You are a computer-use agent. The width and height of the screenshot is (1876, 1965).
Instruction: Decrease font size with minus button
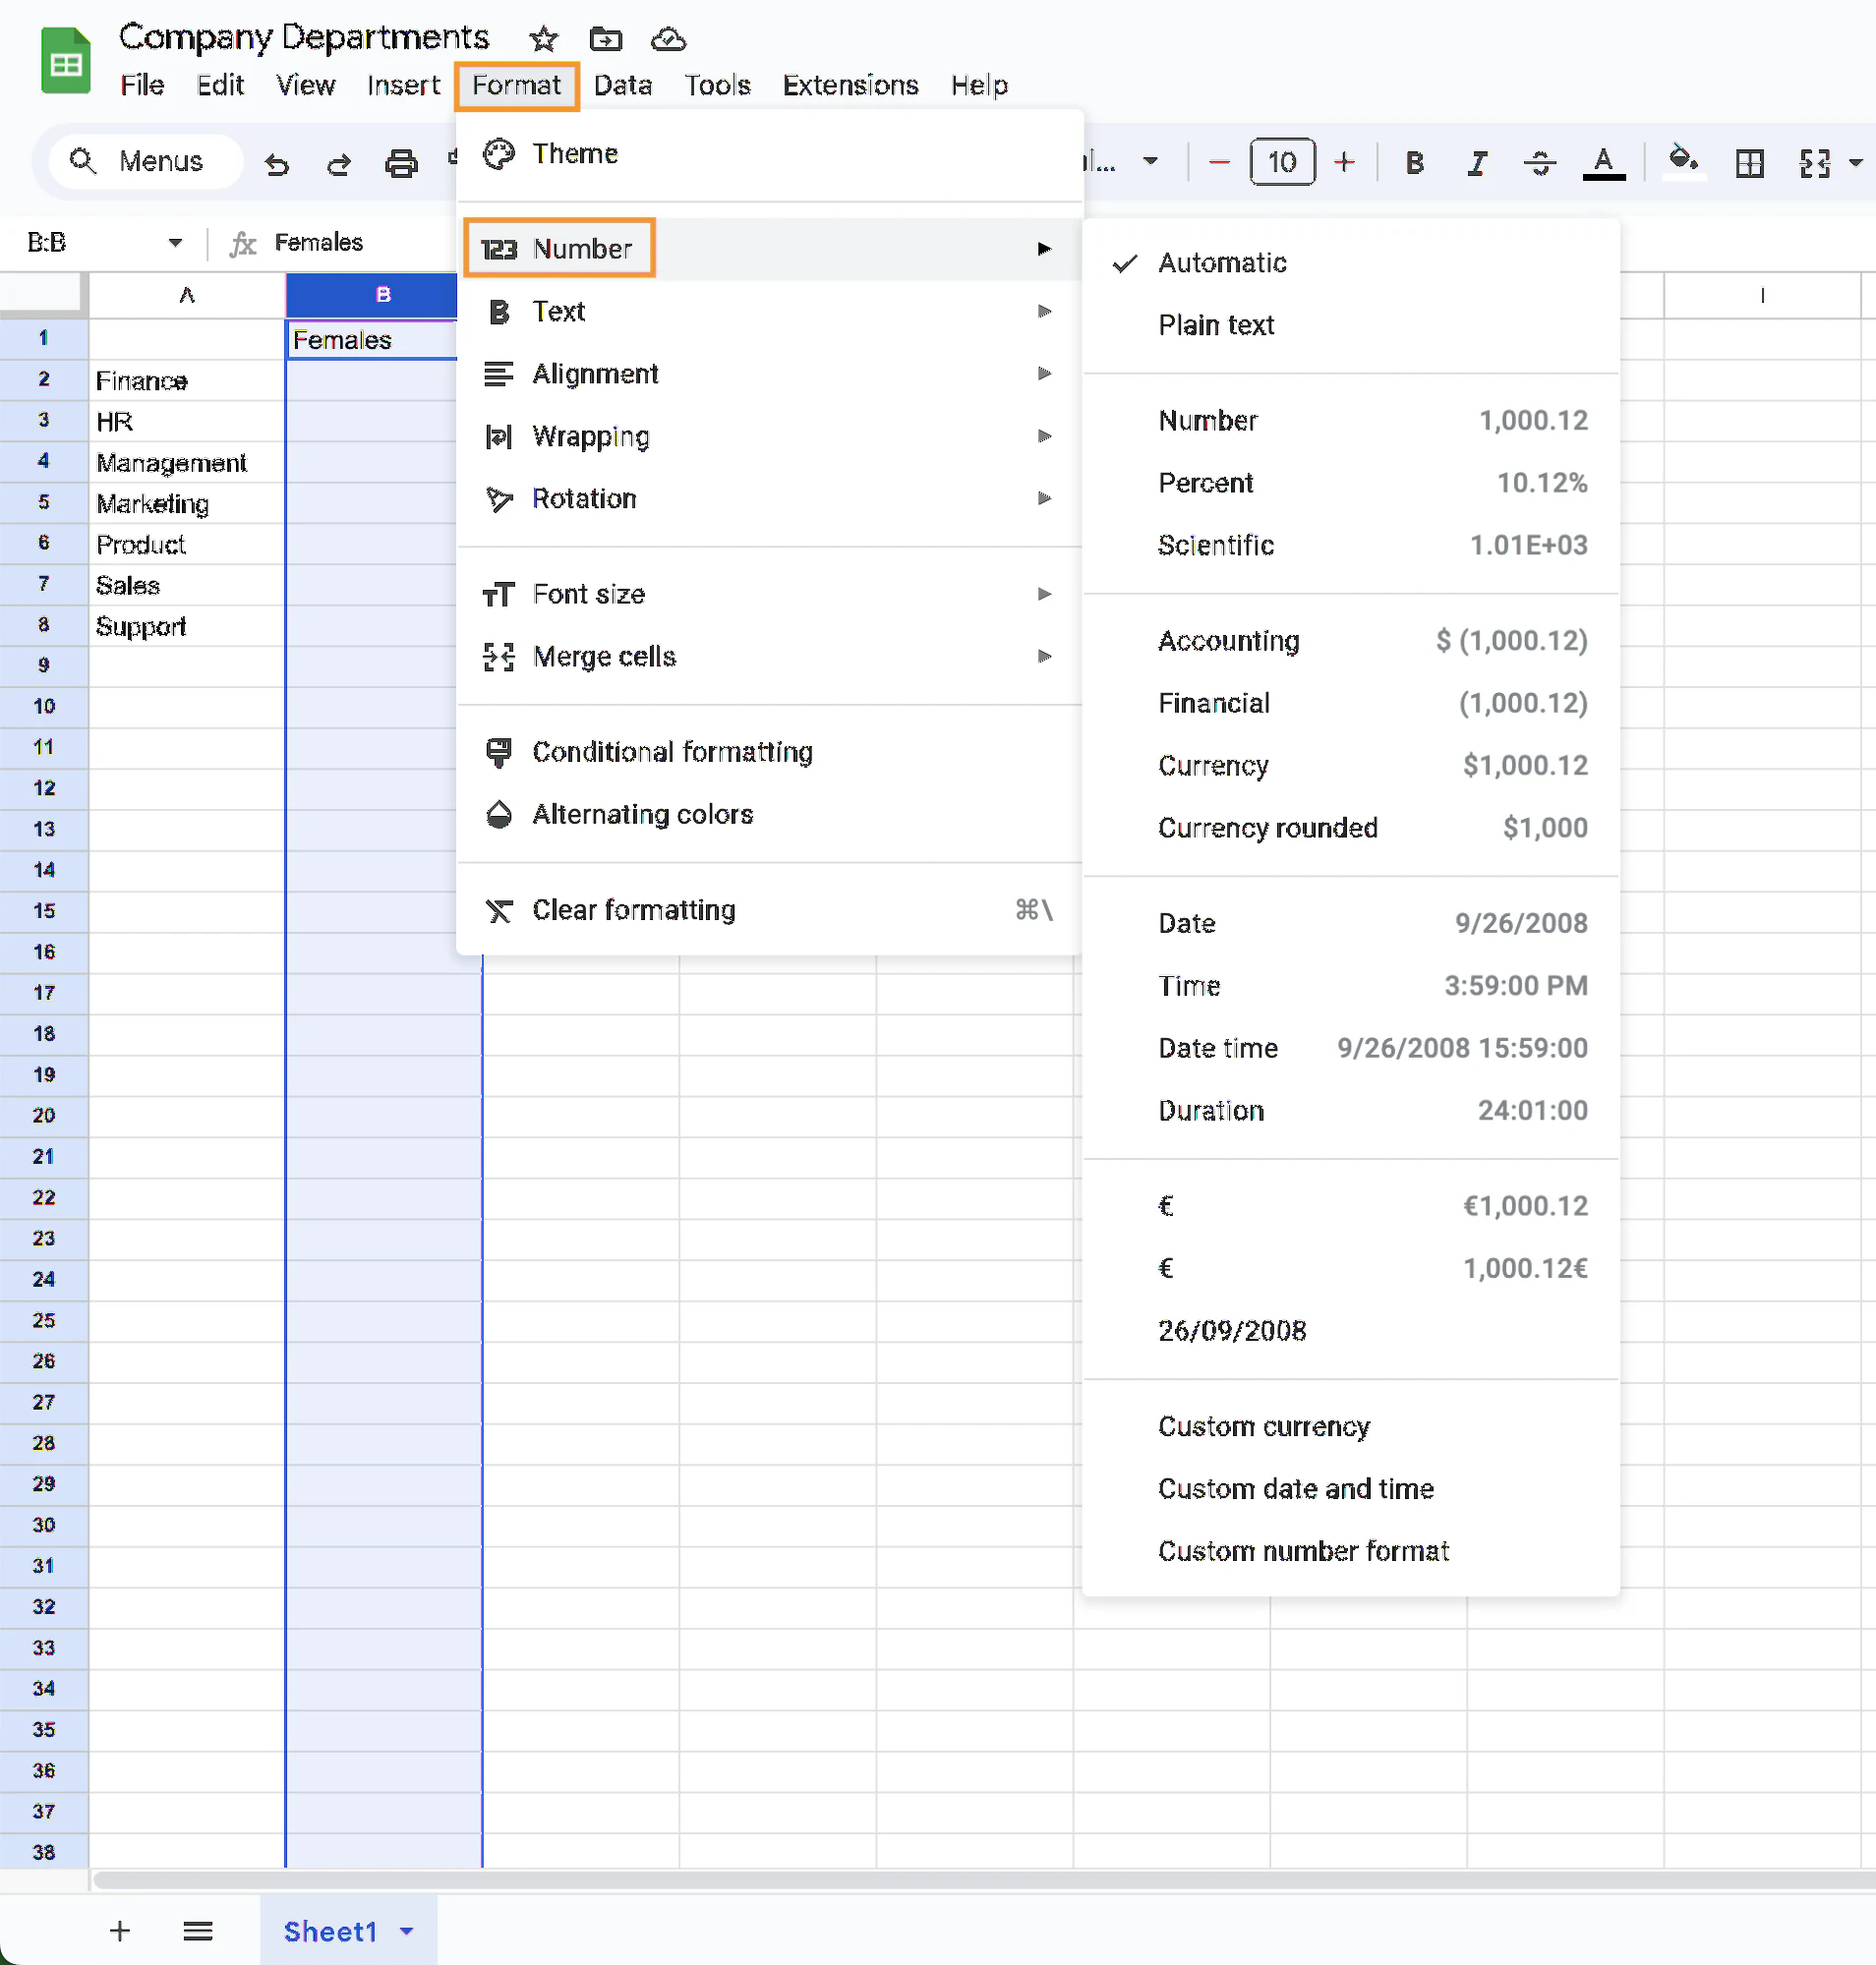(x=1219, y=162)
